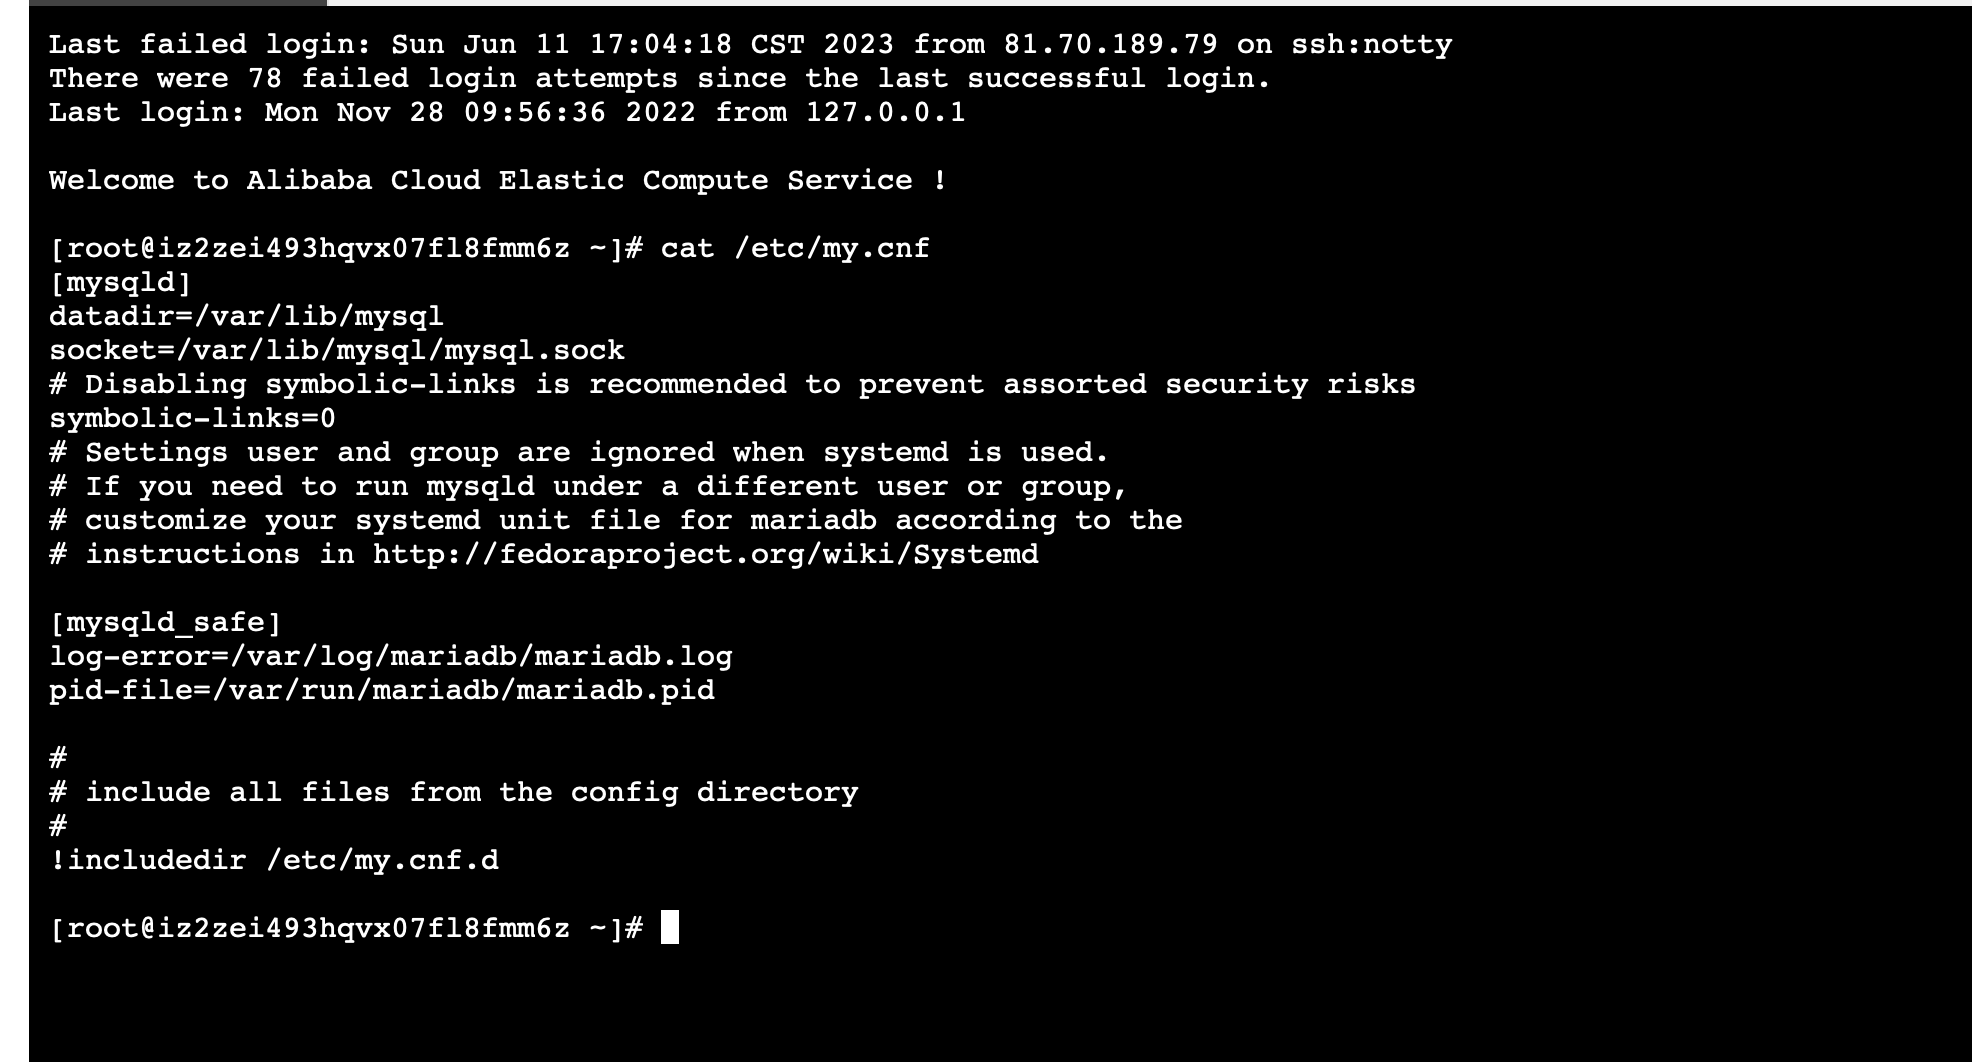This screenshot has width=1972, height=1062.
Task: Click the first root@iz2zei493hqvx07fl8fmm6z prompt hostname
Action: coord(318,248)
